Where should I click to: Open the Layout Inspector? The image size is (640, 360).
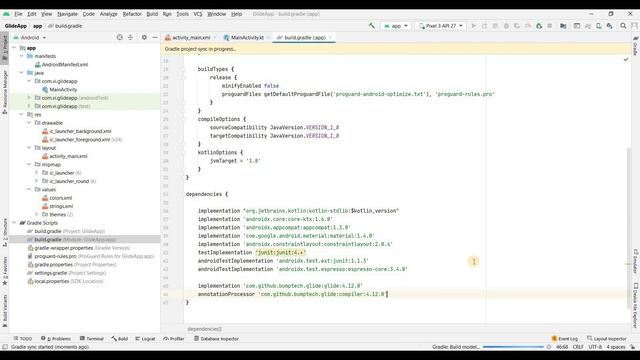coord(607,338)
